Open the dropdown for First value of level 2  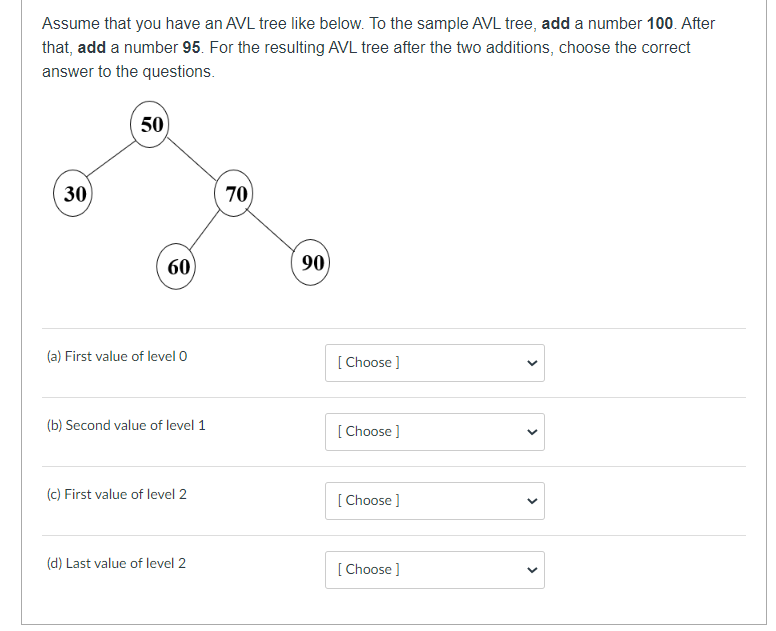pyautogui.click(x=435, y=501)
